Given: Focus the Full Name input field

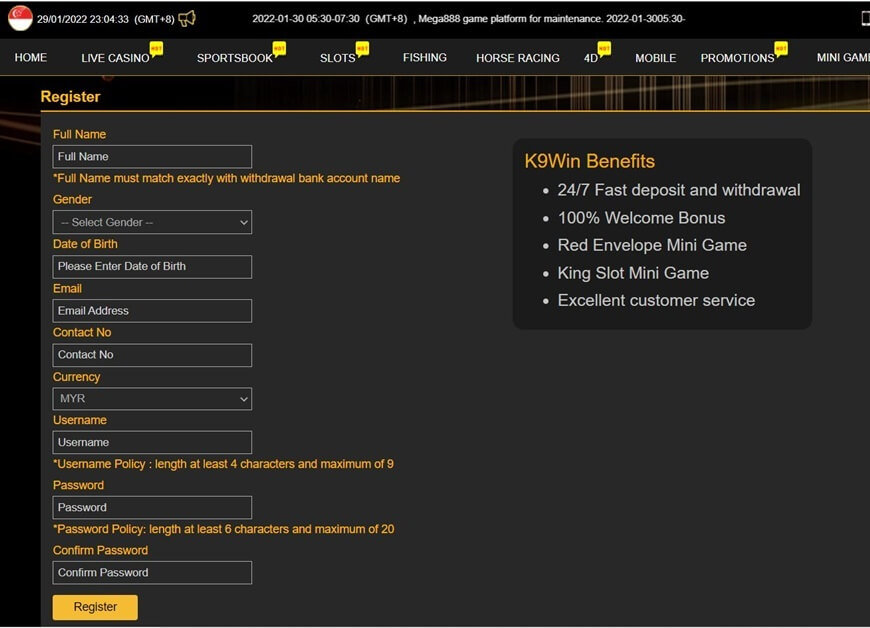Looking at the screenshot, I should 152,156.
